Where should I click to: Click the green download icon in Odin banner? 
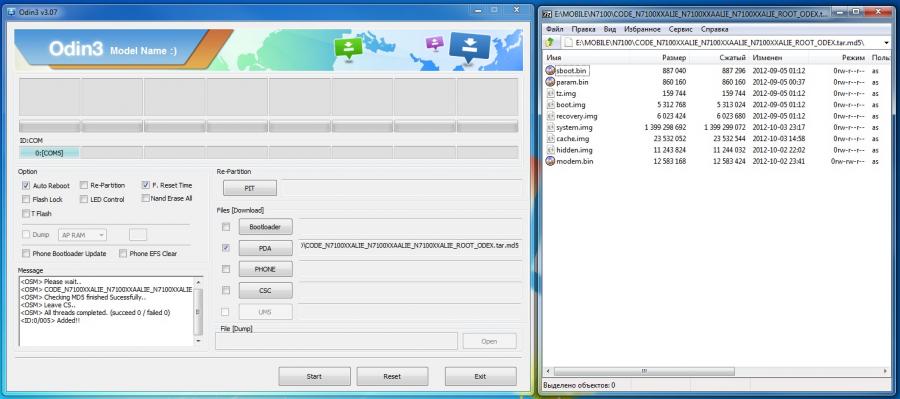[x=348, y=48]
